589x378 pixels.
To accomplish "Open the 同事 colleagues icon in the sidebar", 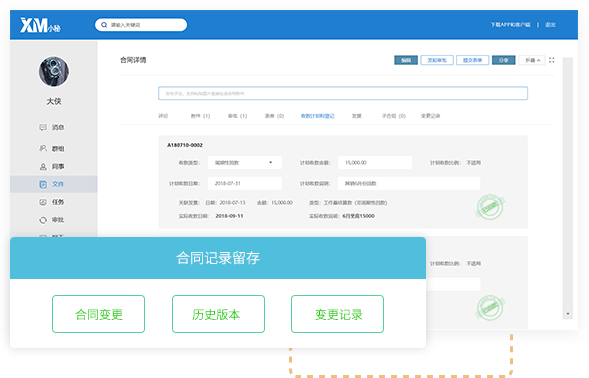I will [x=43, y=166].
